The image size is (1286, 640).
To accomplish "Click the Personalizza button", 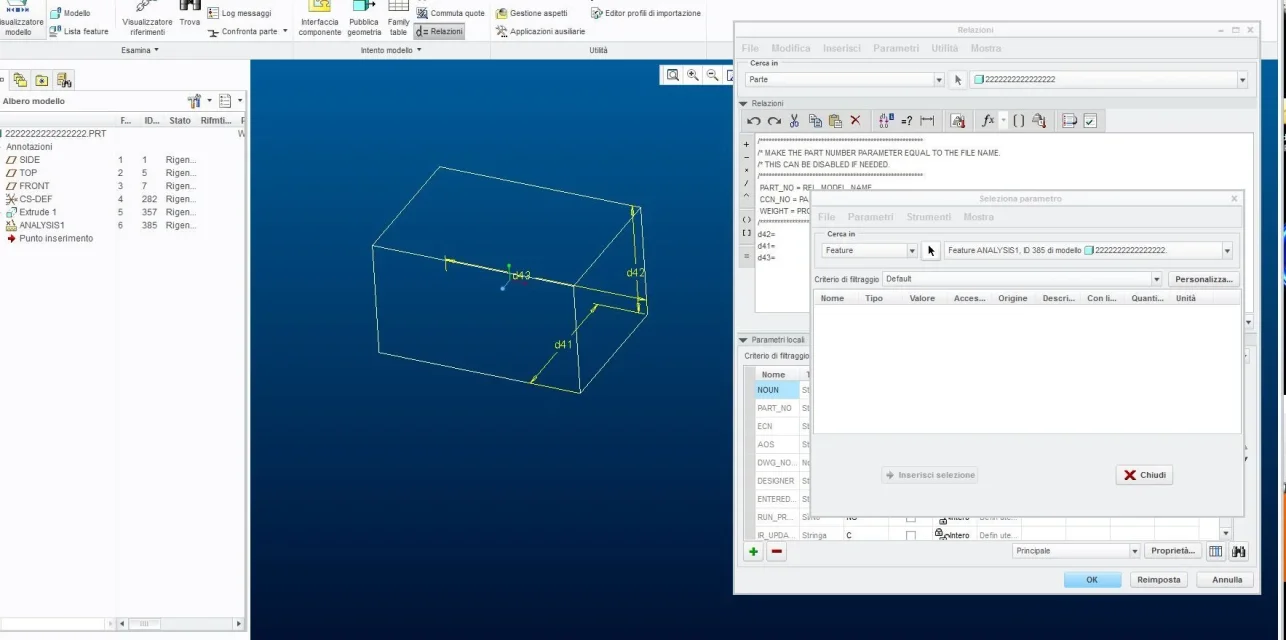I will click(x=1204, y=279).
